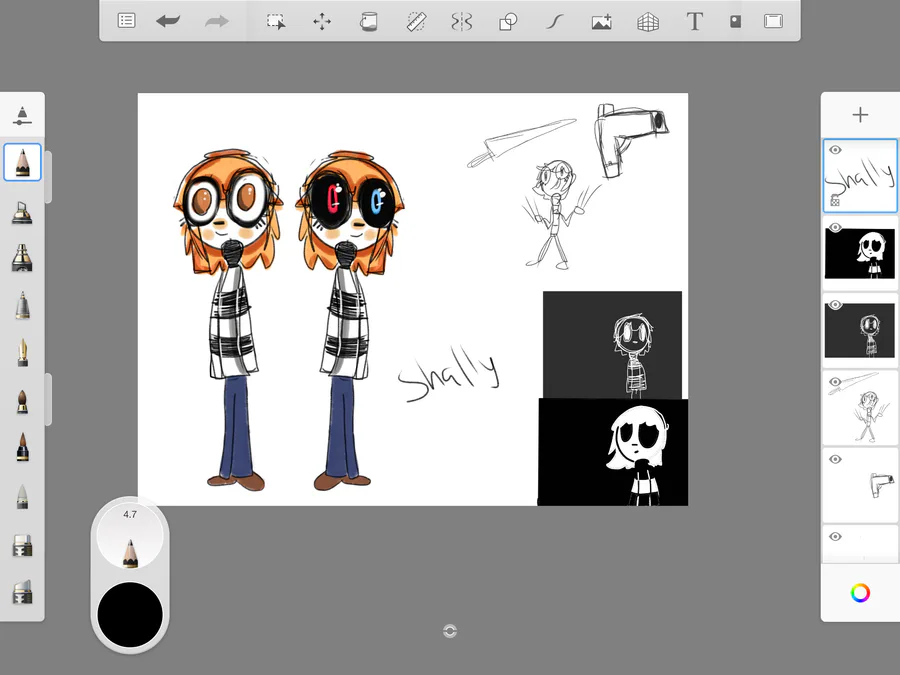This screenshot has width=900, height=675.
Task: Select the fountain ink pen brush
Action: tap(22, 352)
